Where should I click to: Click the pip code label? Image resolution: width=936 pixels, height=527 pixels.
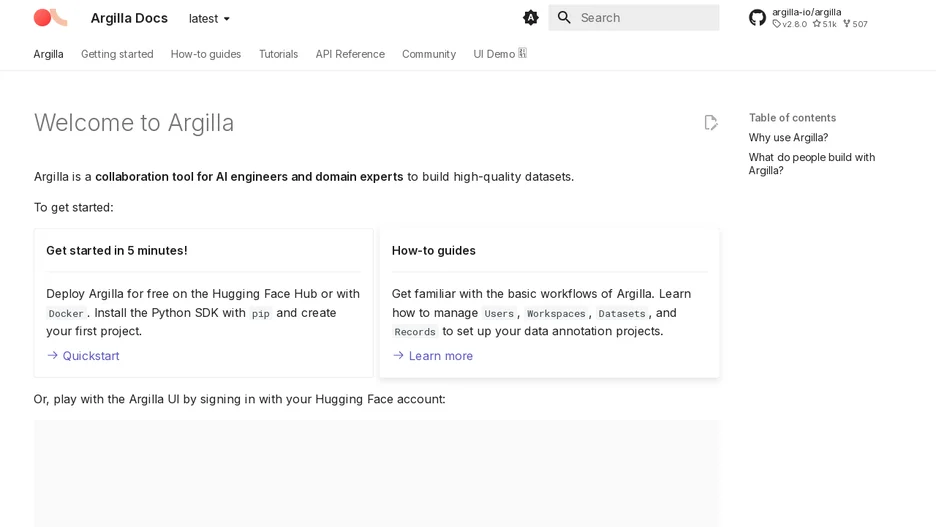coord(261,313)
